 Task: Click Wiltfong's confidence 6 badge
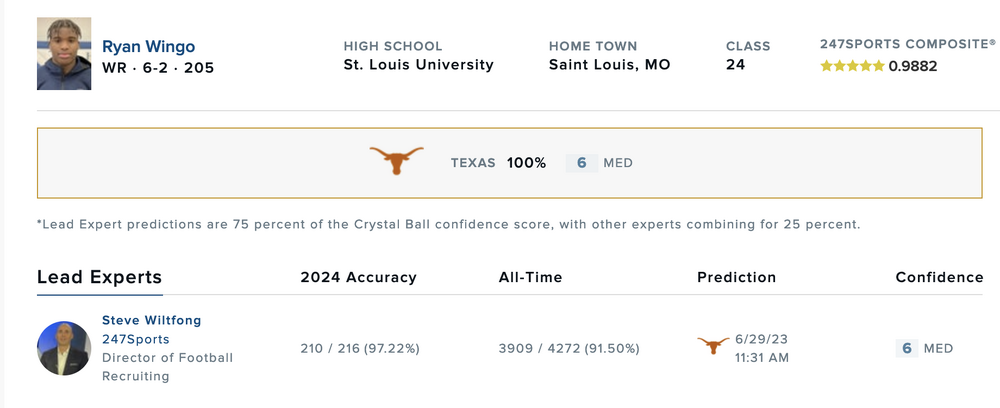pyautogui.click(x=907, y=348)
